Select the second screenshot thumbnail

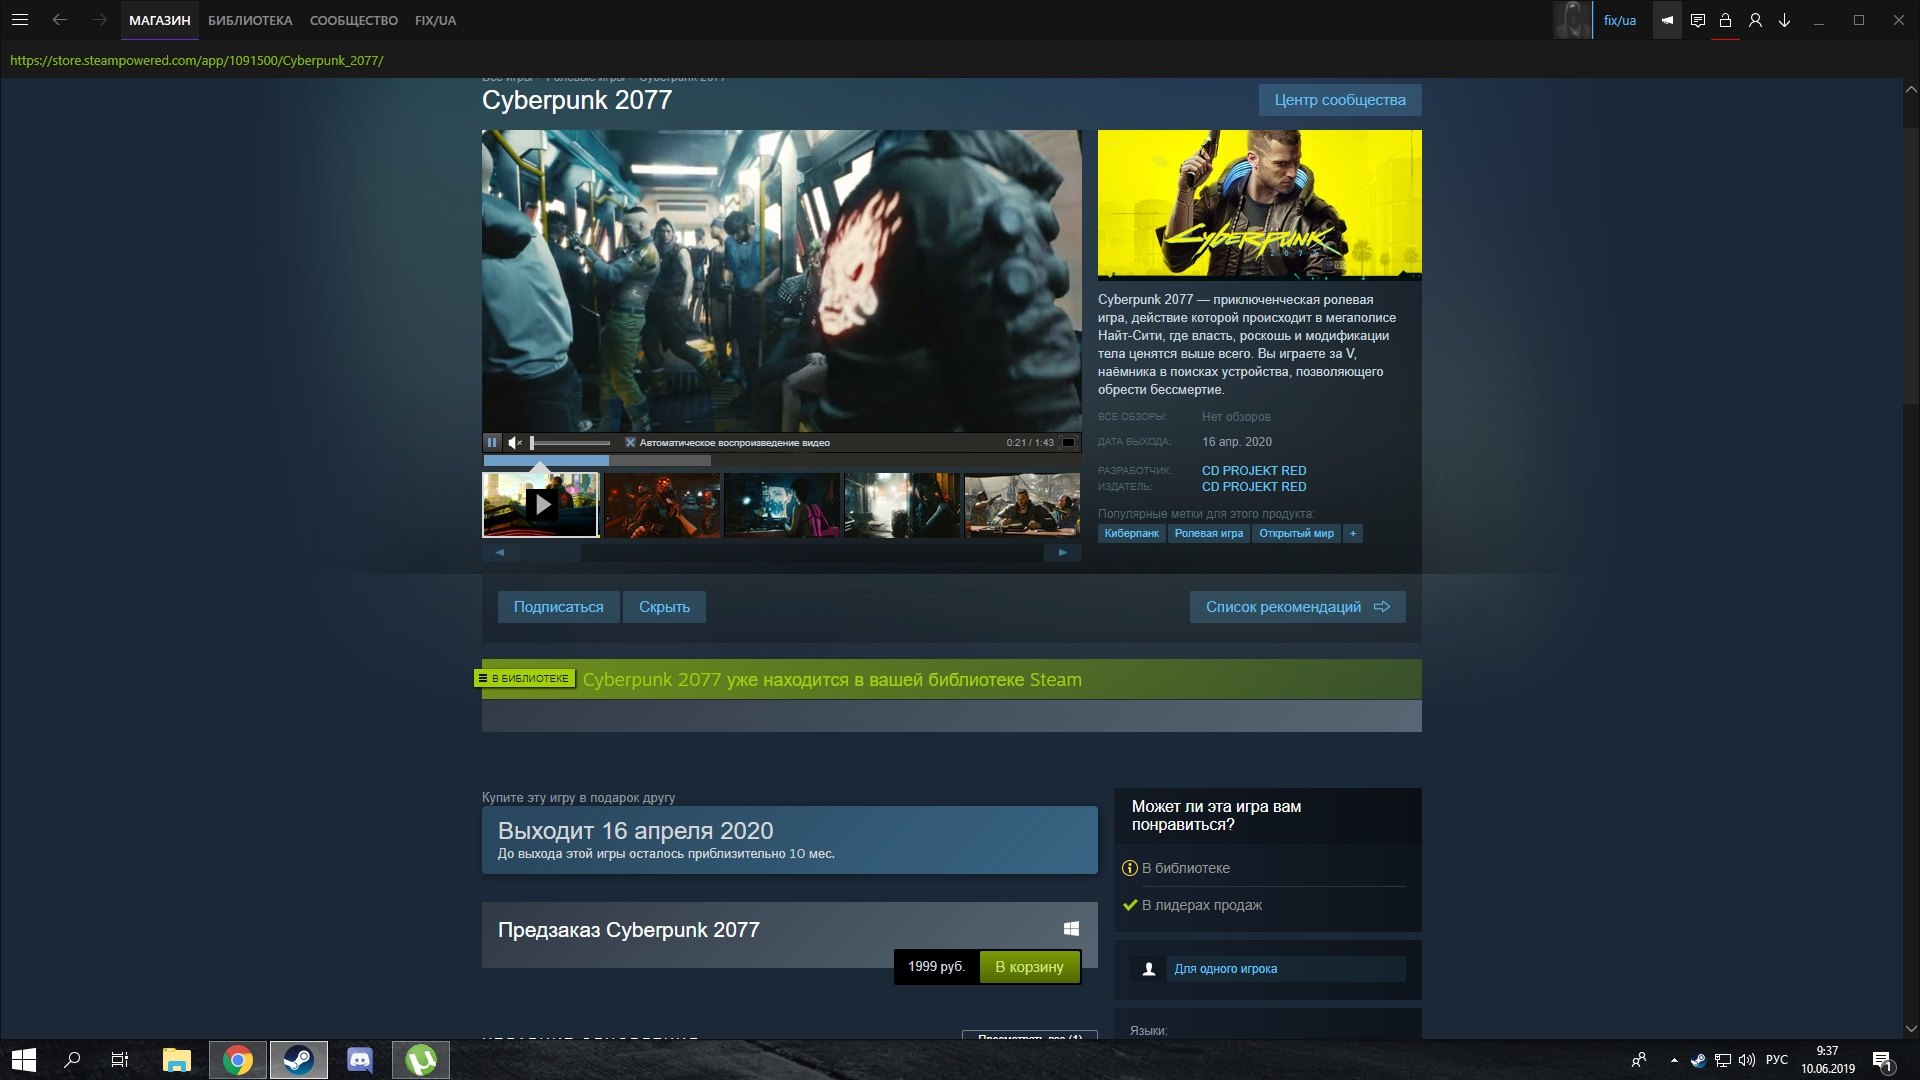pos(661,505)
